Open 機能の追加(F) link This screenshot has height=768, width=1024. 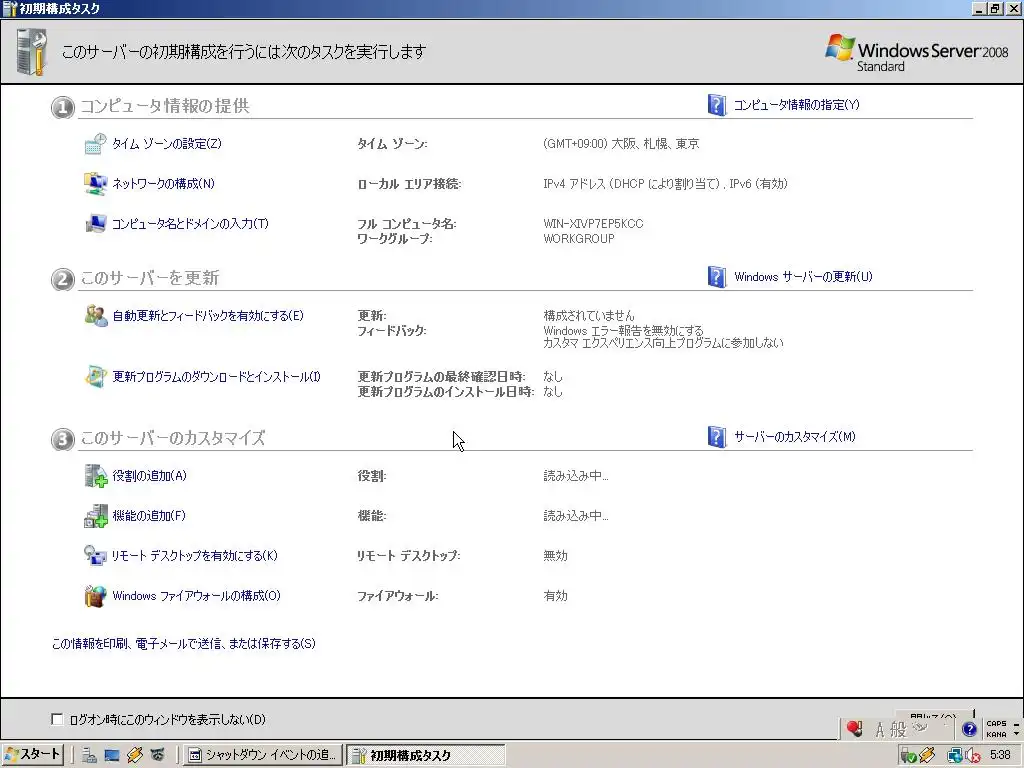149,516
